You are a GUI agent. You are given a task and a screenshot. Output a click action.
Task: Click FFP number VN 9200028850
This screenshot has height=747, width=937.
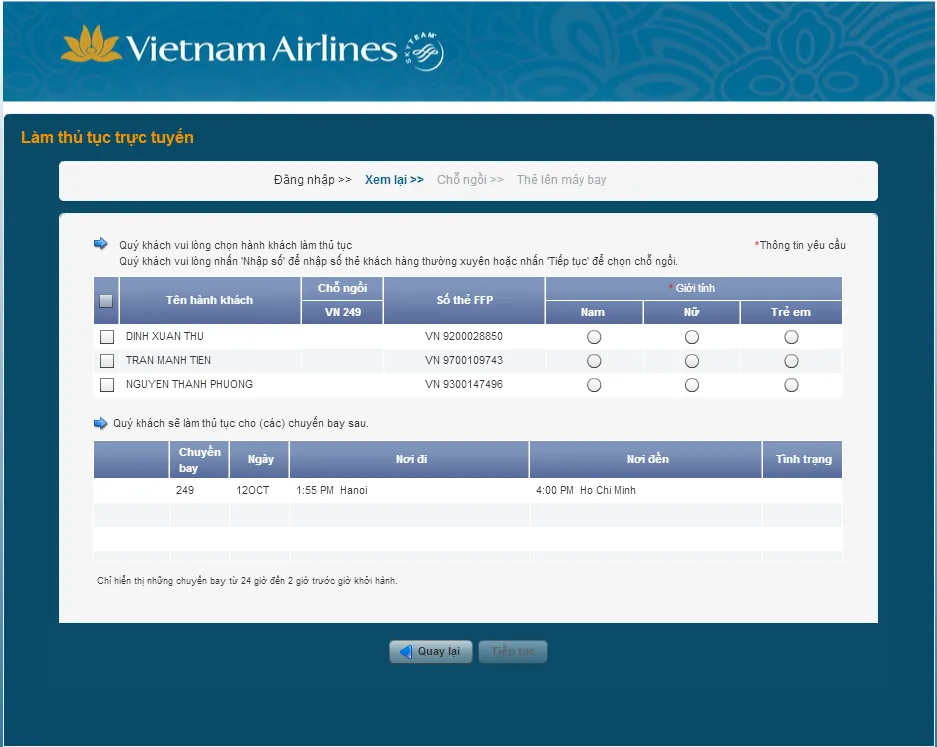464,336
